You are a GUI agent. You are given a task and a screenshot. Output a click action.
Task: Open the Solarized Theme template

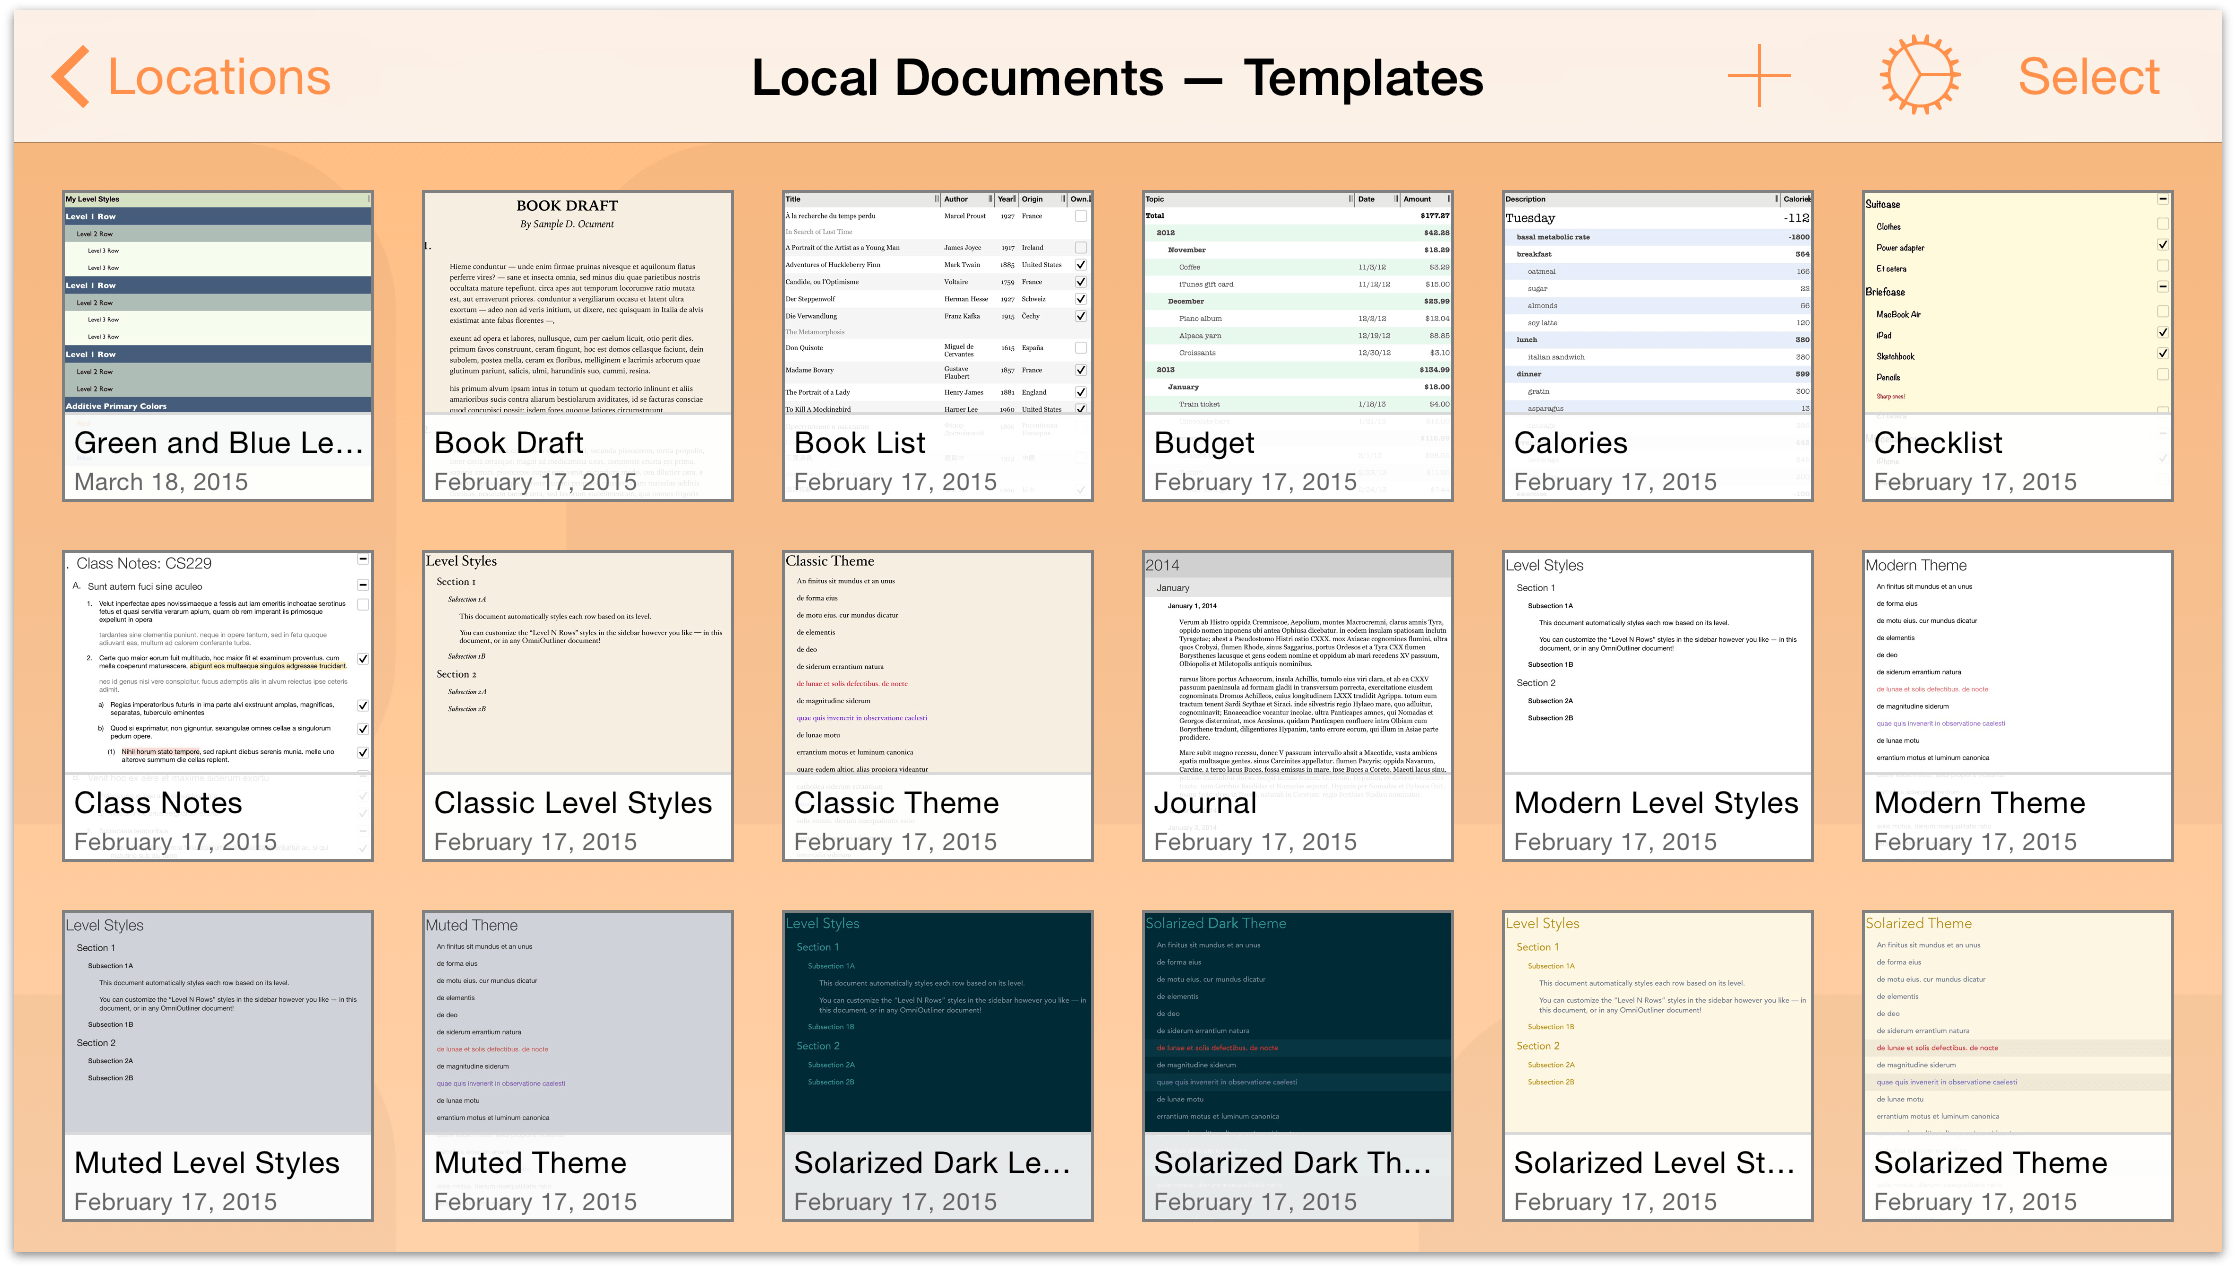(x=2018, y=1066)
